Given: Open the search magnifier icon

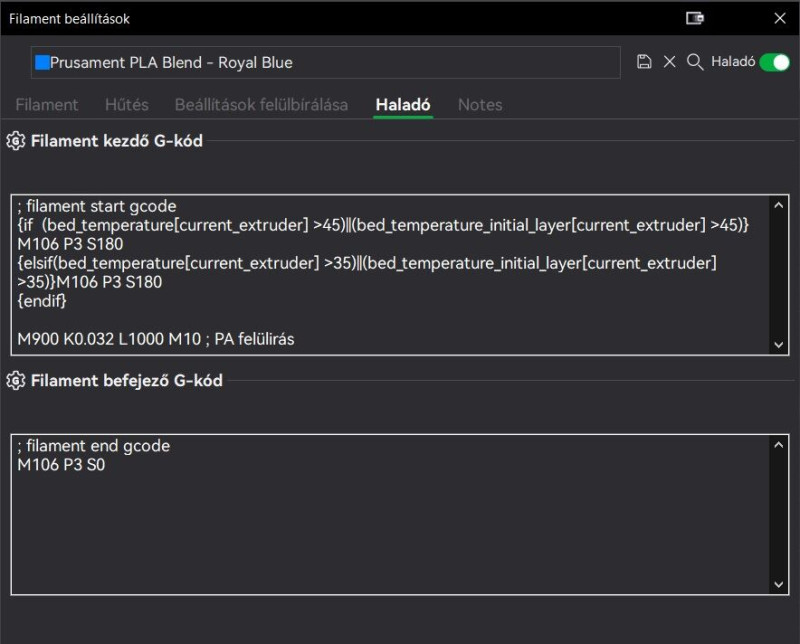Looking at the screenshot, I should click(695, 62).
